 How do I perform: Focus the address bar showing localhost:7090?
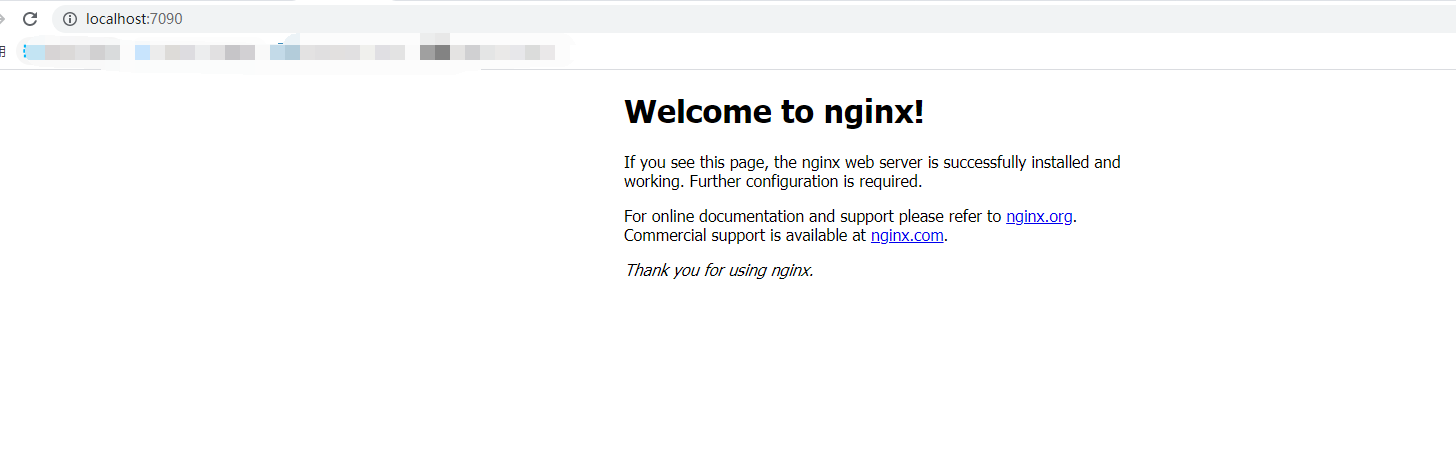tap(754, 19)
